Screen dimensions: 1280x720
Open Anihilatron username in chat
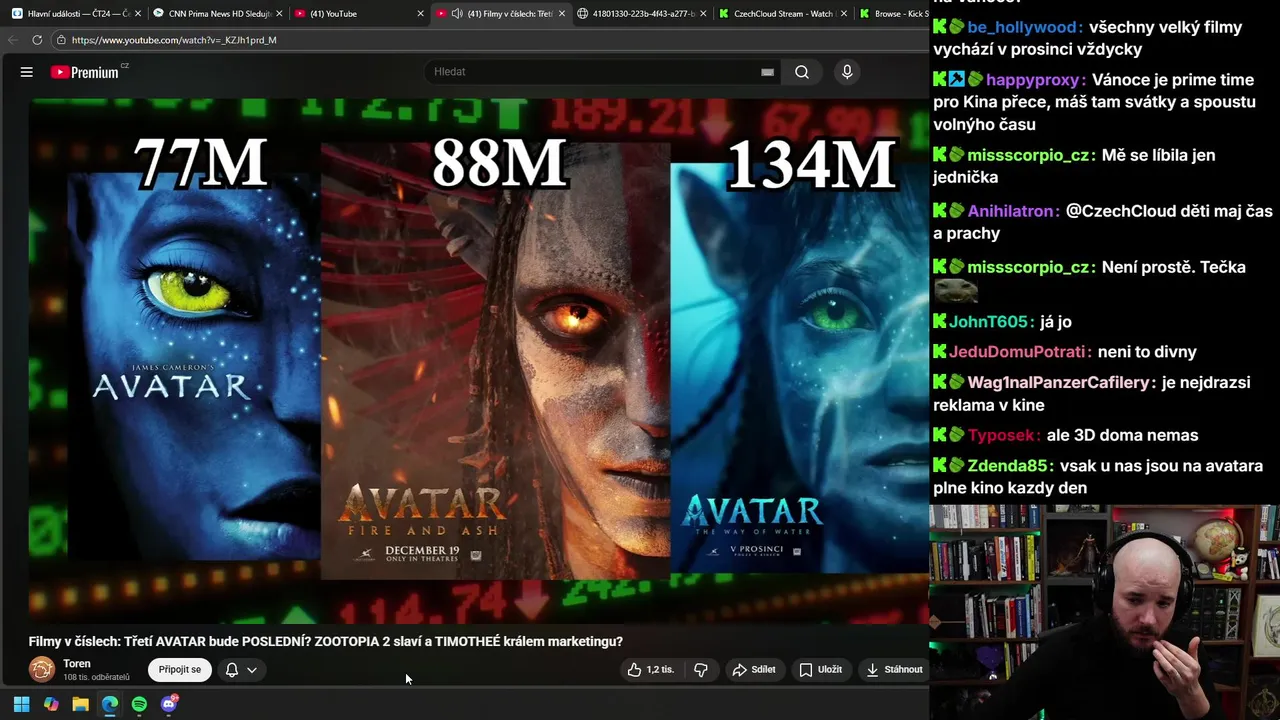[x=1013, y=211]
